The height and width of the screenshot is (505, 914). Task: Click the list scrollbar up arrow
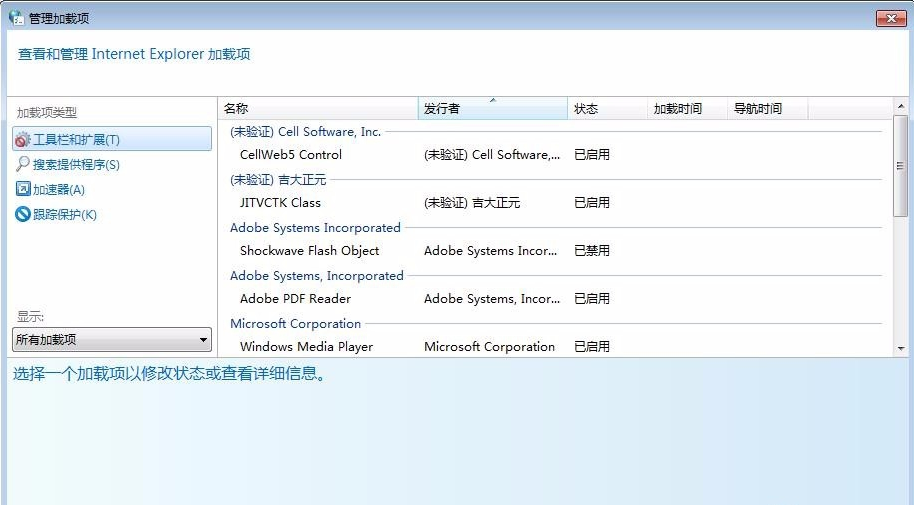(901, 106)
